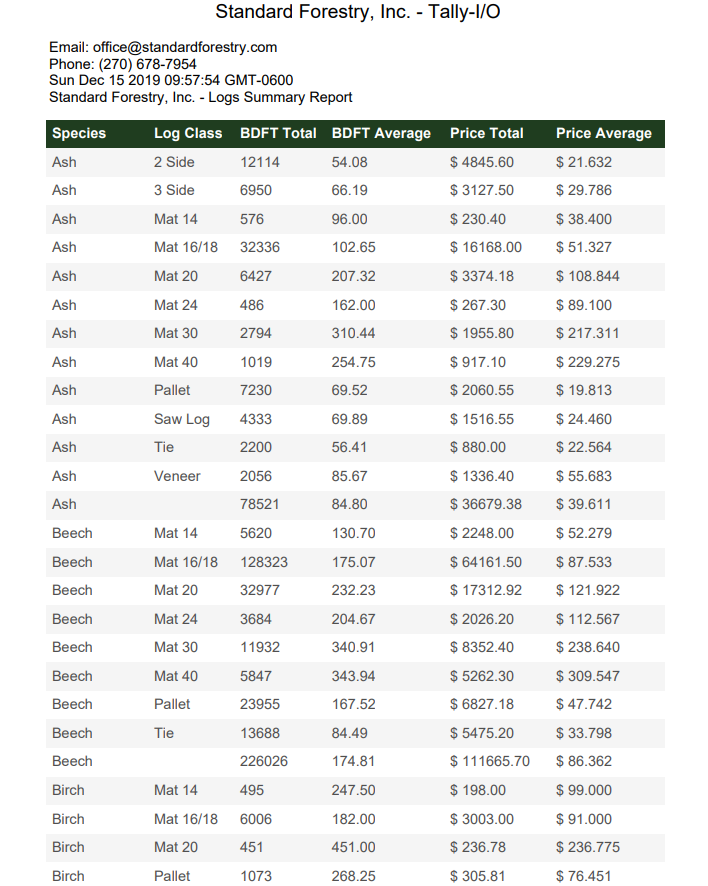Click the Species column header

click(x=79, y=133)
